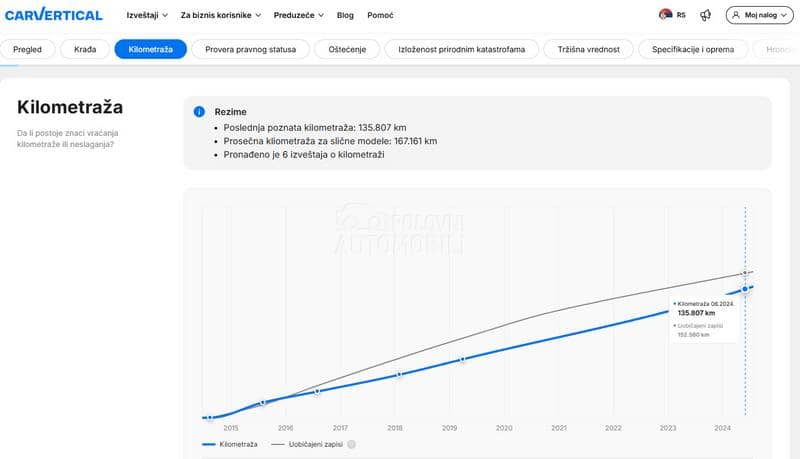Screen dimensions: 800x459
Task: Open the announcements megaphone icon
Action: click(x=706, y=15)
